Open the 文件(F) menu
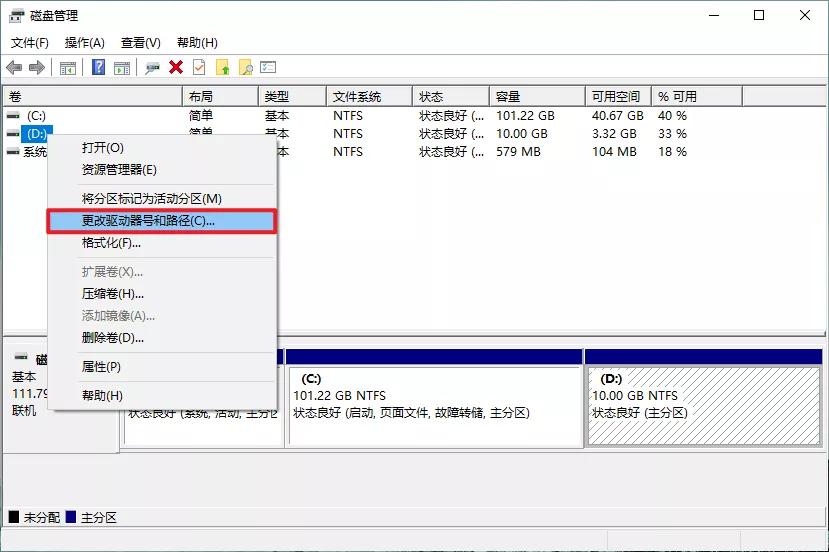 pyautogui.click(x=30, y=43)
